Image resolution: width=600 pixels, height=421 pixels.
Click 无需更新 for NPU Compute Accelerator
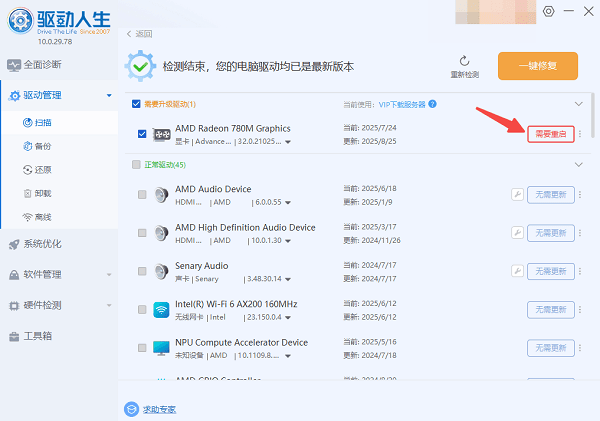point(551,348)
